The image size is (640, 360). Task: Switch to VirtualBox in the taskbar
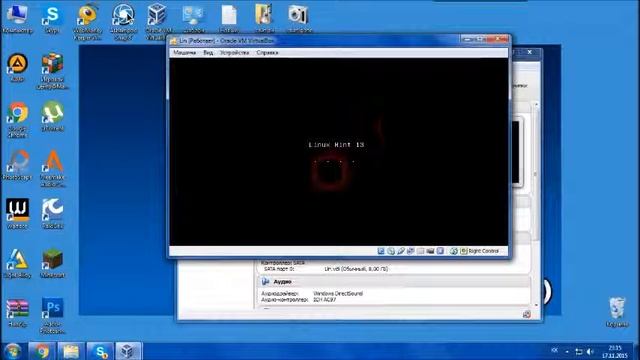(x=128, y=351)
